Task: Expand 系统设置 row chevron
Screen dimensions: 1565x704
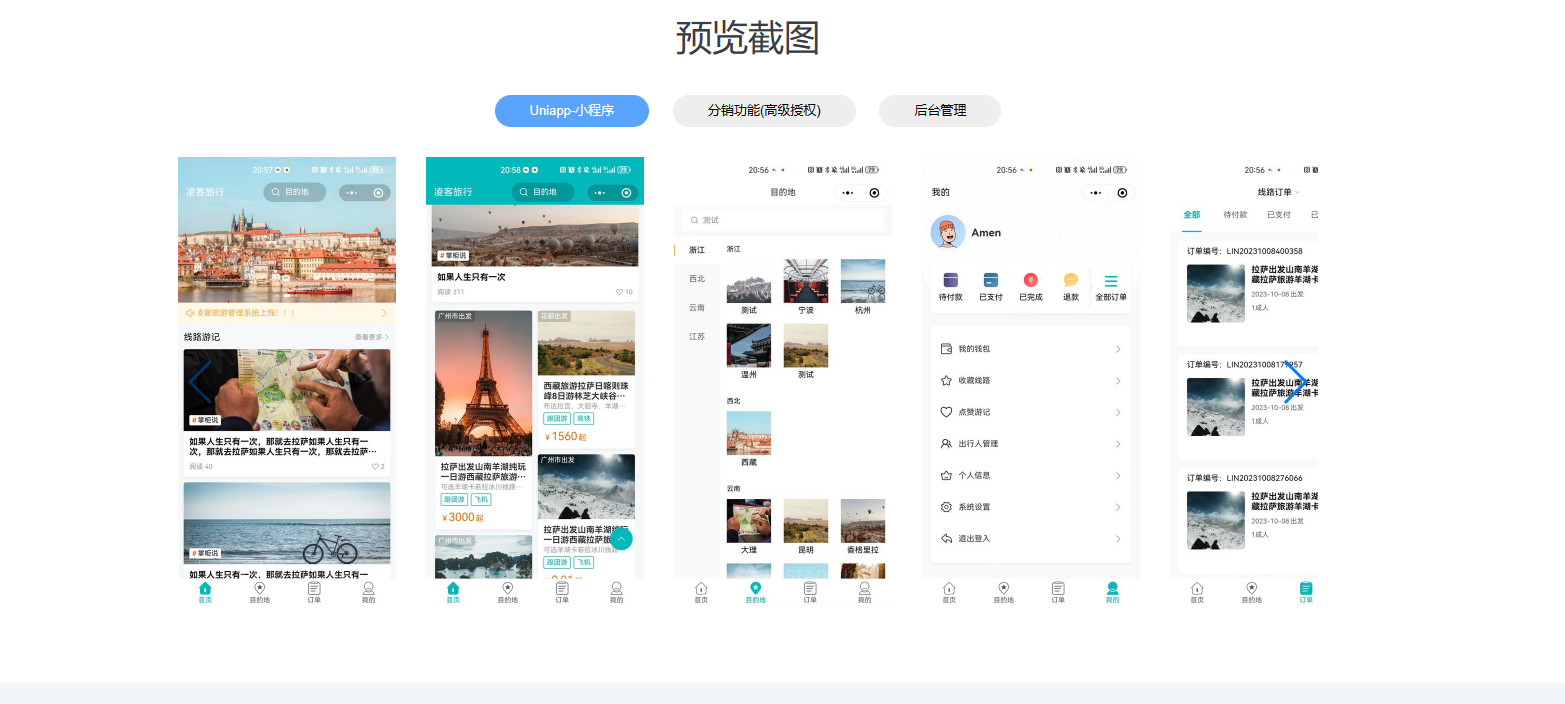Action: pyautogui.click(x=1118, y=507)
